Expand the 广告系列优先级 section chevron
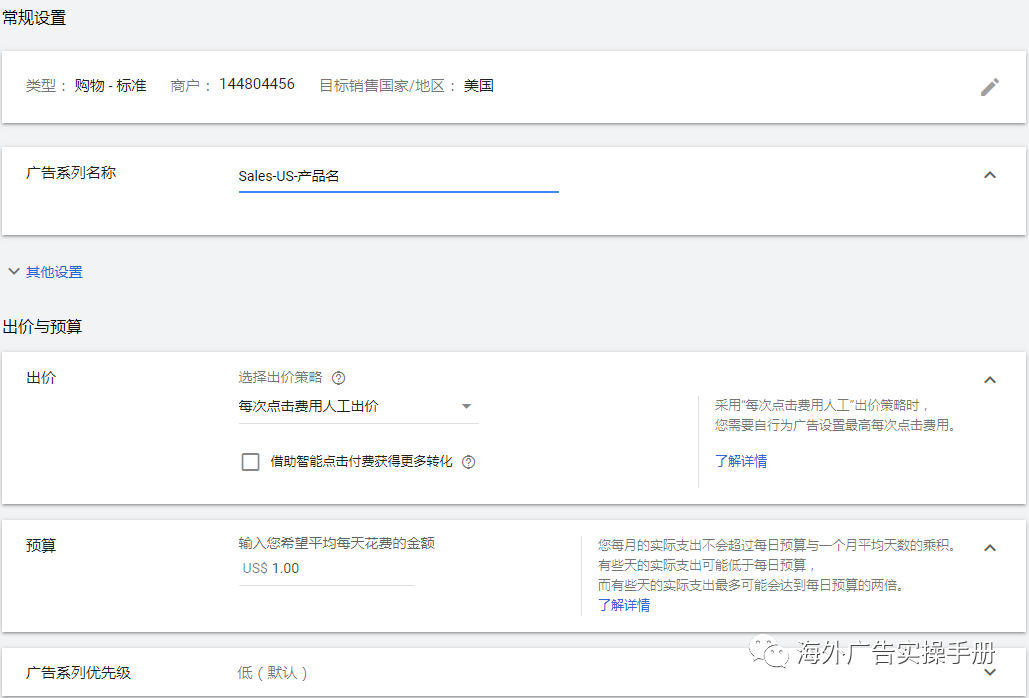The width and height of the screenshot is (1029, 698). (990, 674)
